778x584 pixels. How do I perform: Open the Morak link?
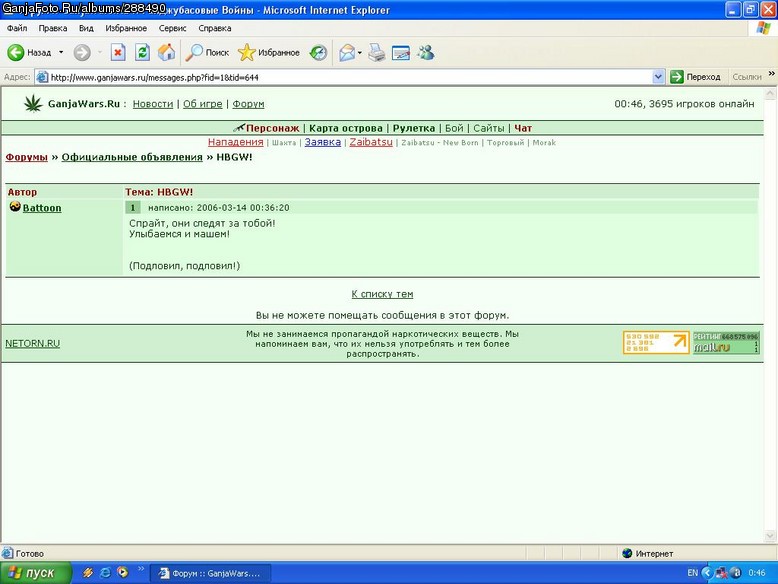(544, 142)
